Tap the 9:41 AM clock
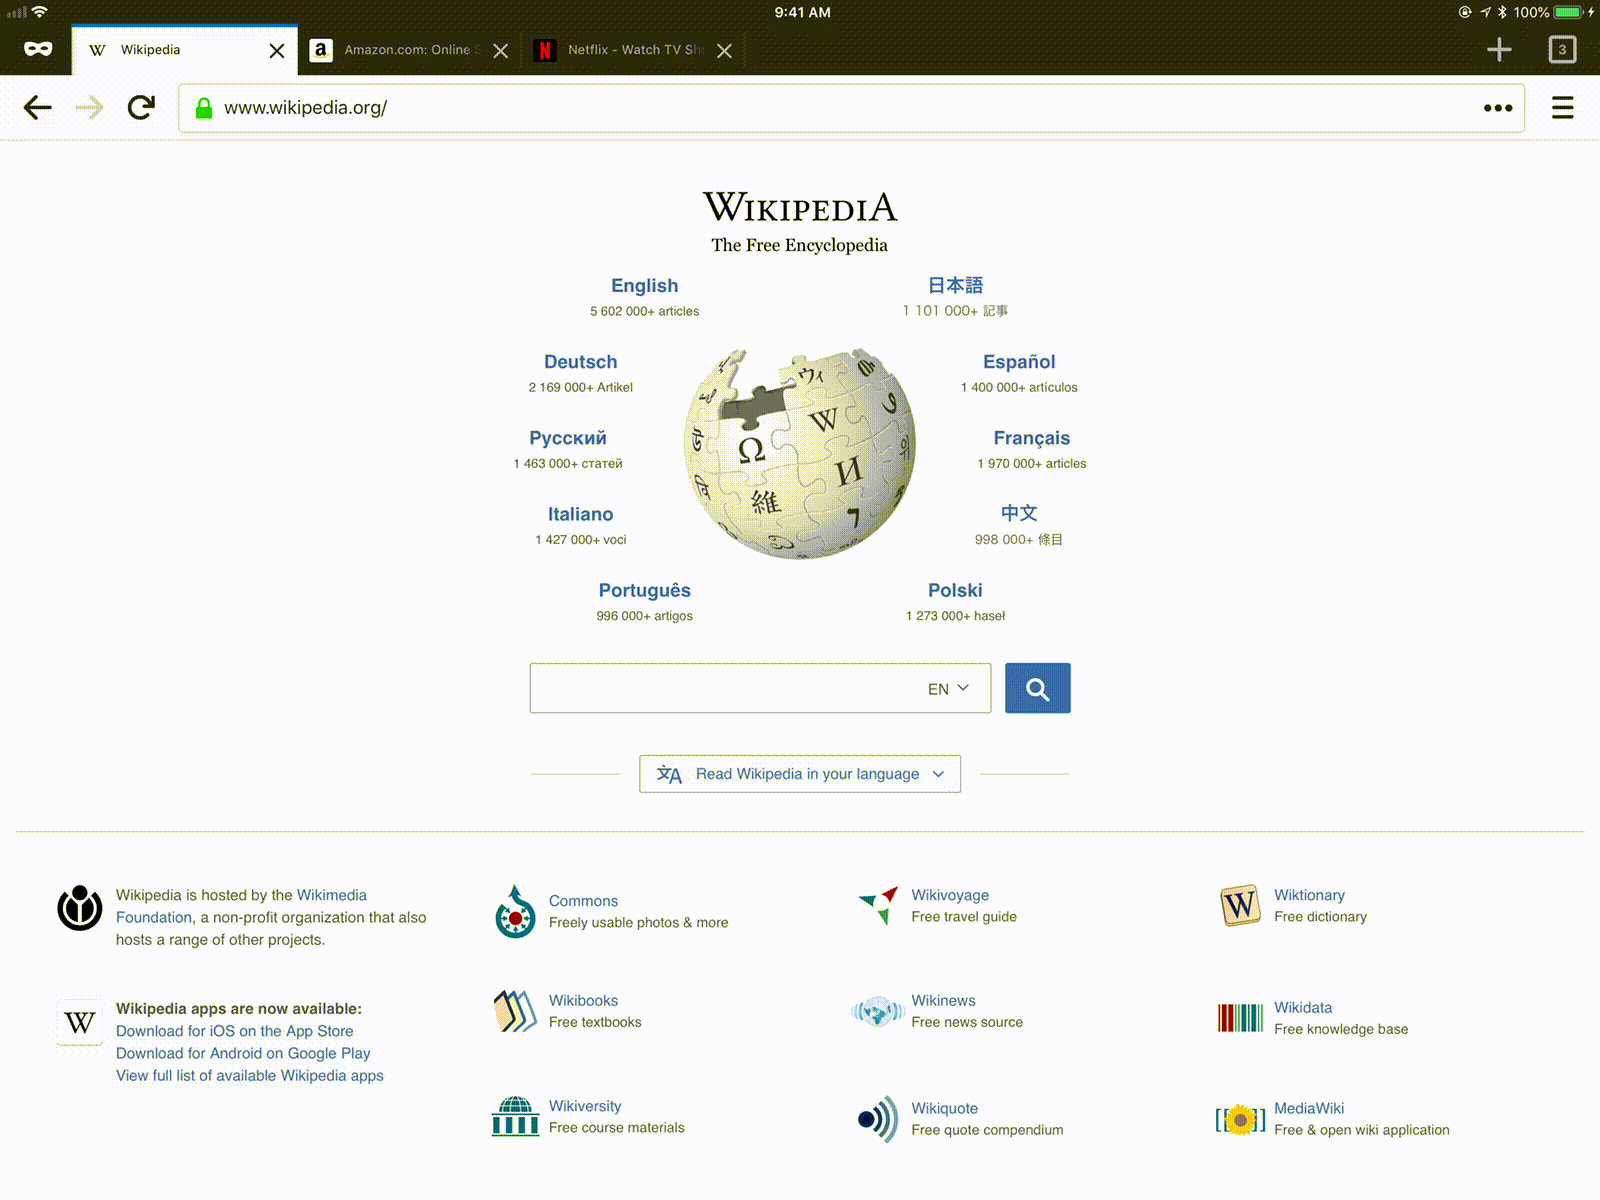1600x1200 pixels. coord(802,12)
